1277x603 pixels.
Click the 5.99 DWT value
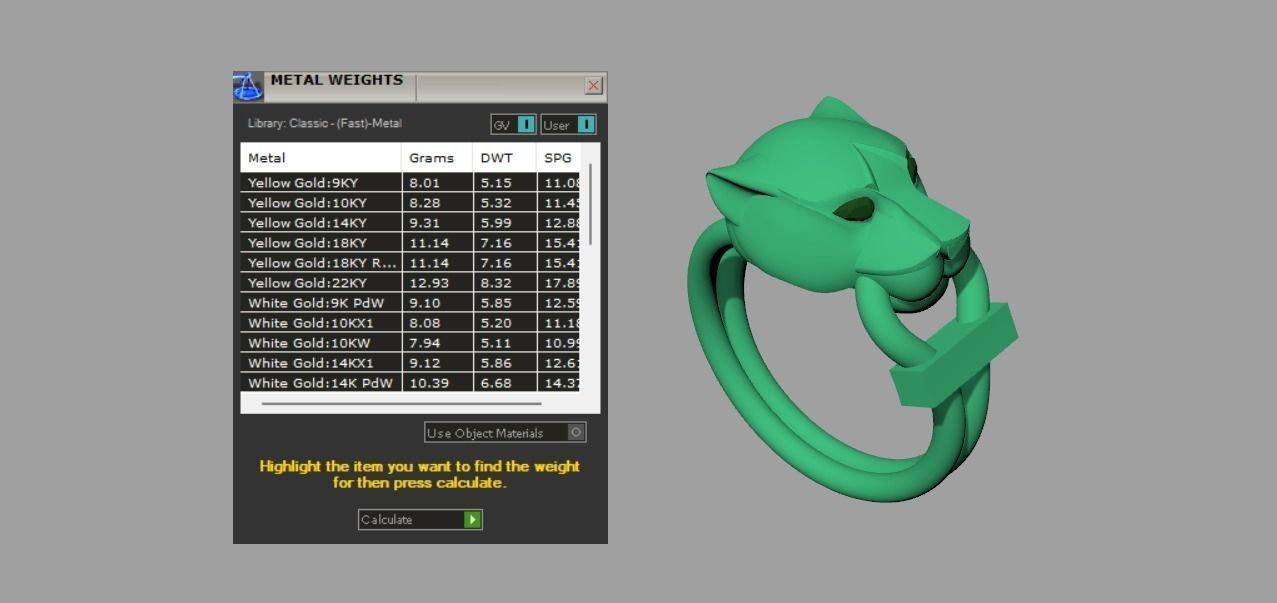coord(496,223)
